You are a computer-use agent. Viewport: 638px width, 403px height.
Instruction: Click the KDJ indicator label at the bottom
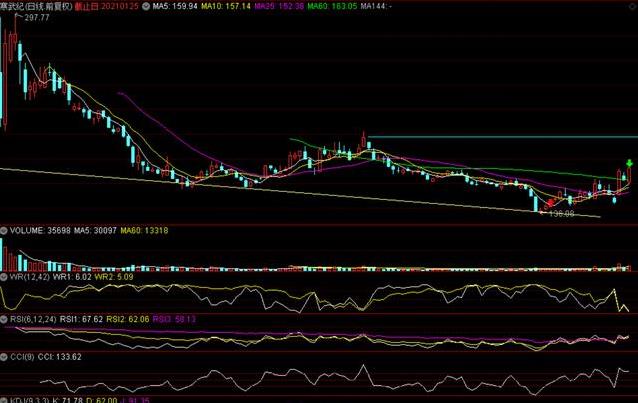click(x=20, y=399)
